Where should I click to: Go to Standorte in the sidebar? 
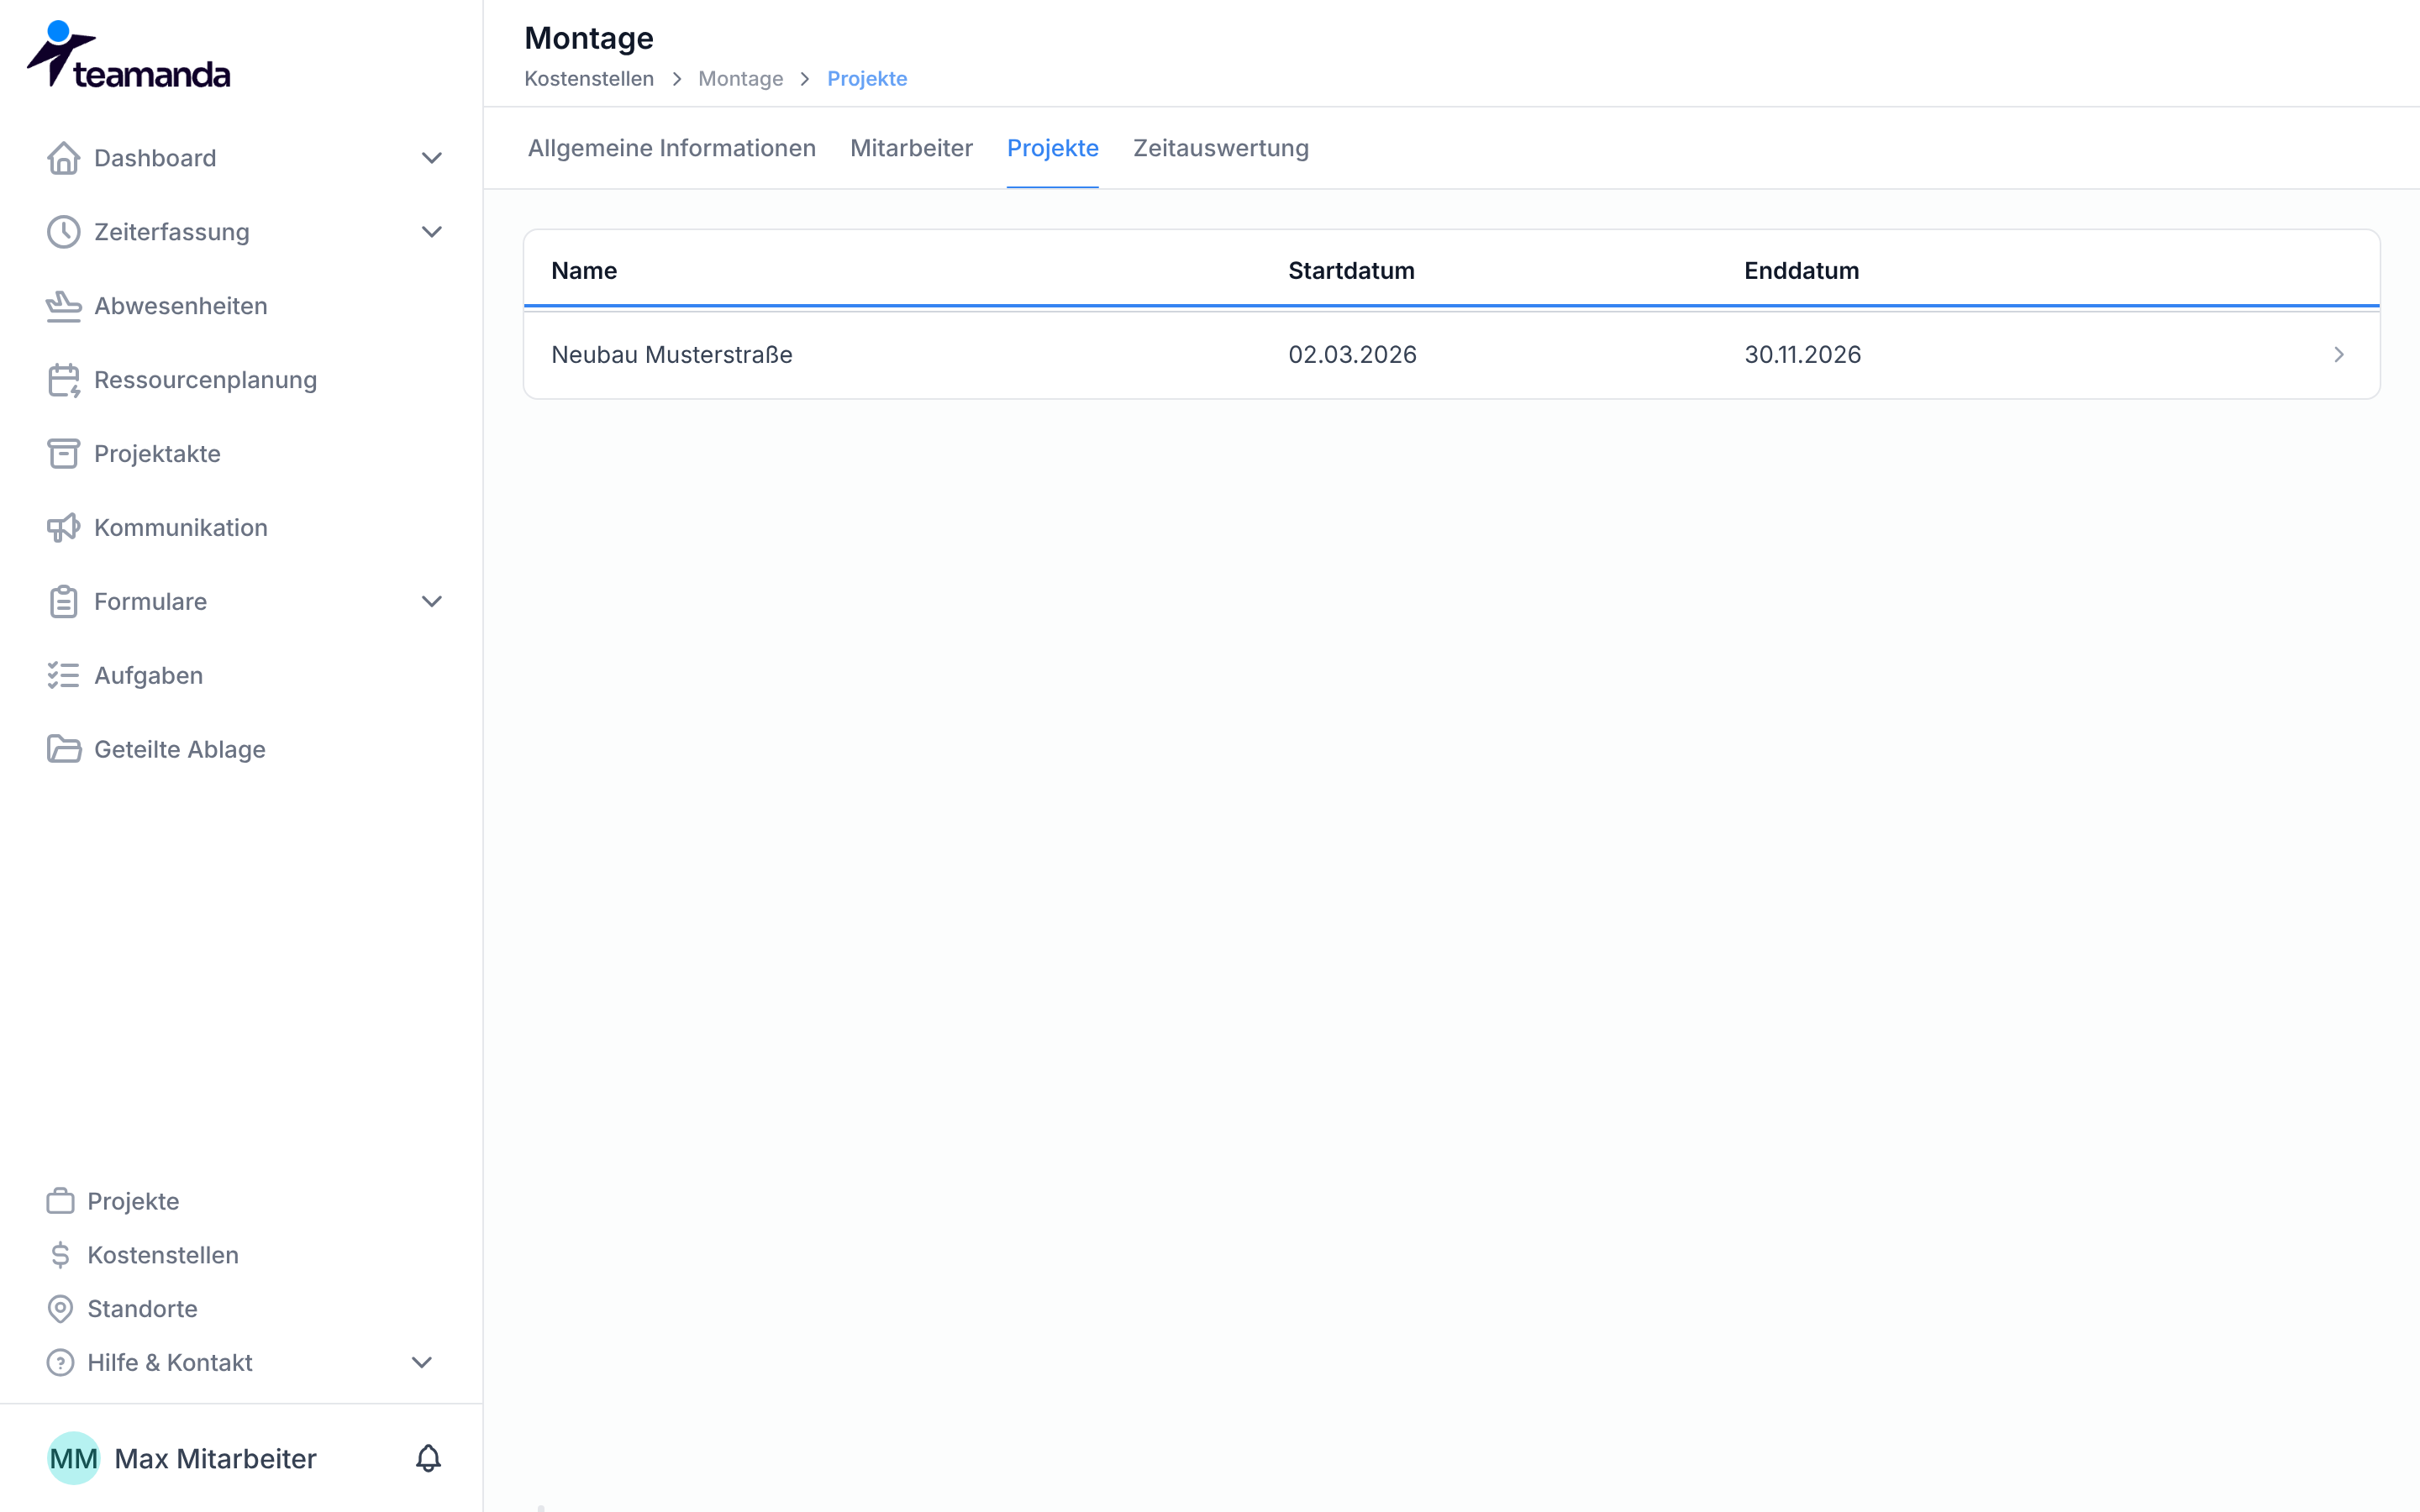pyautogui.click(x=143, y=1309)
